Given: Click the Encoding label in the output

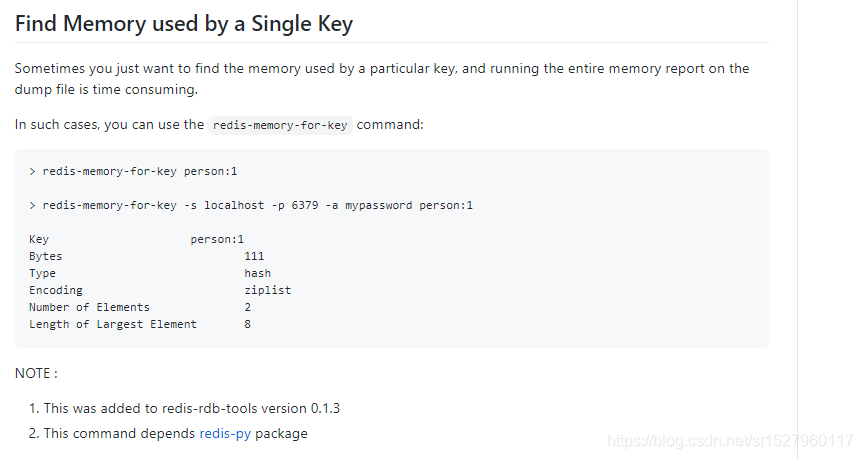Looking at the screenshot, I should pyautogui.click(x=56, y=290).
